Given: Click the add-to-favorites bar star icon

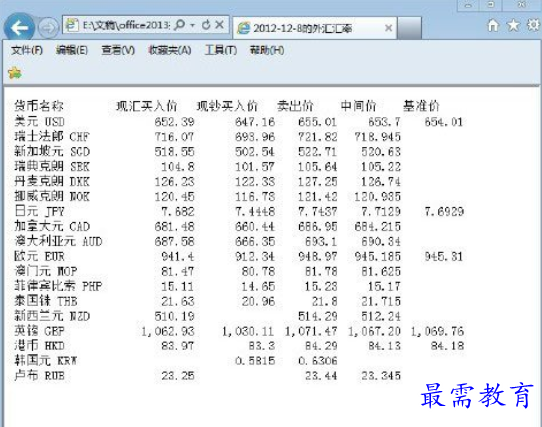Looking at the screenshot, I should (x=15, y=73).
